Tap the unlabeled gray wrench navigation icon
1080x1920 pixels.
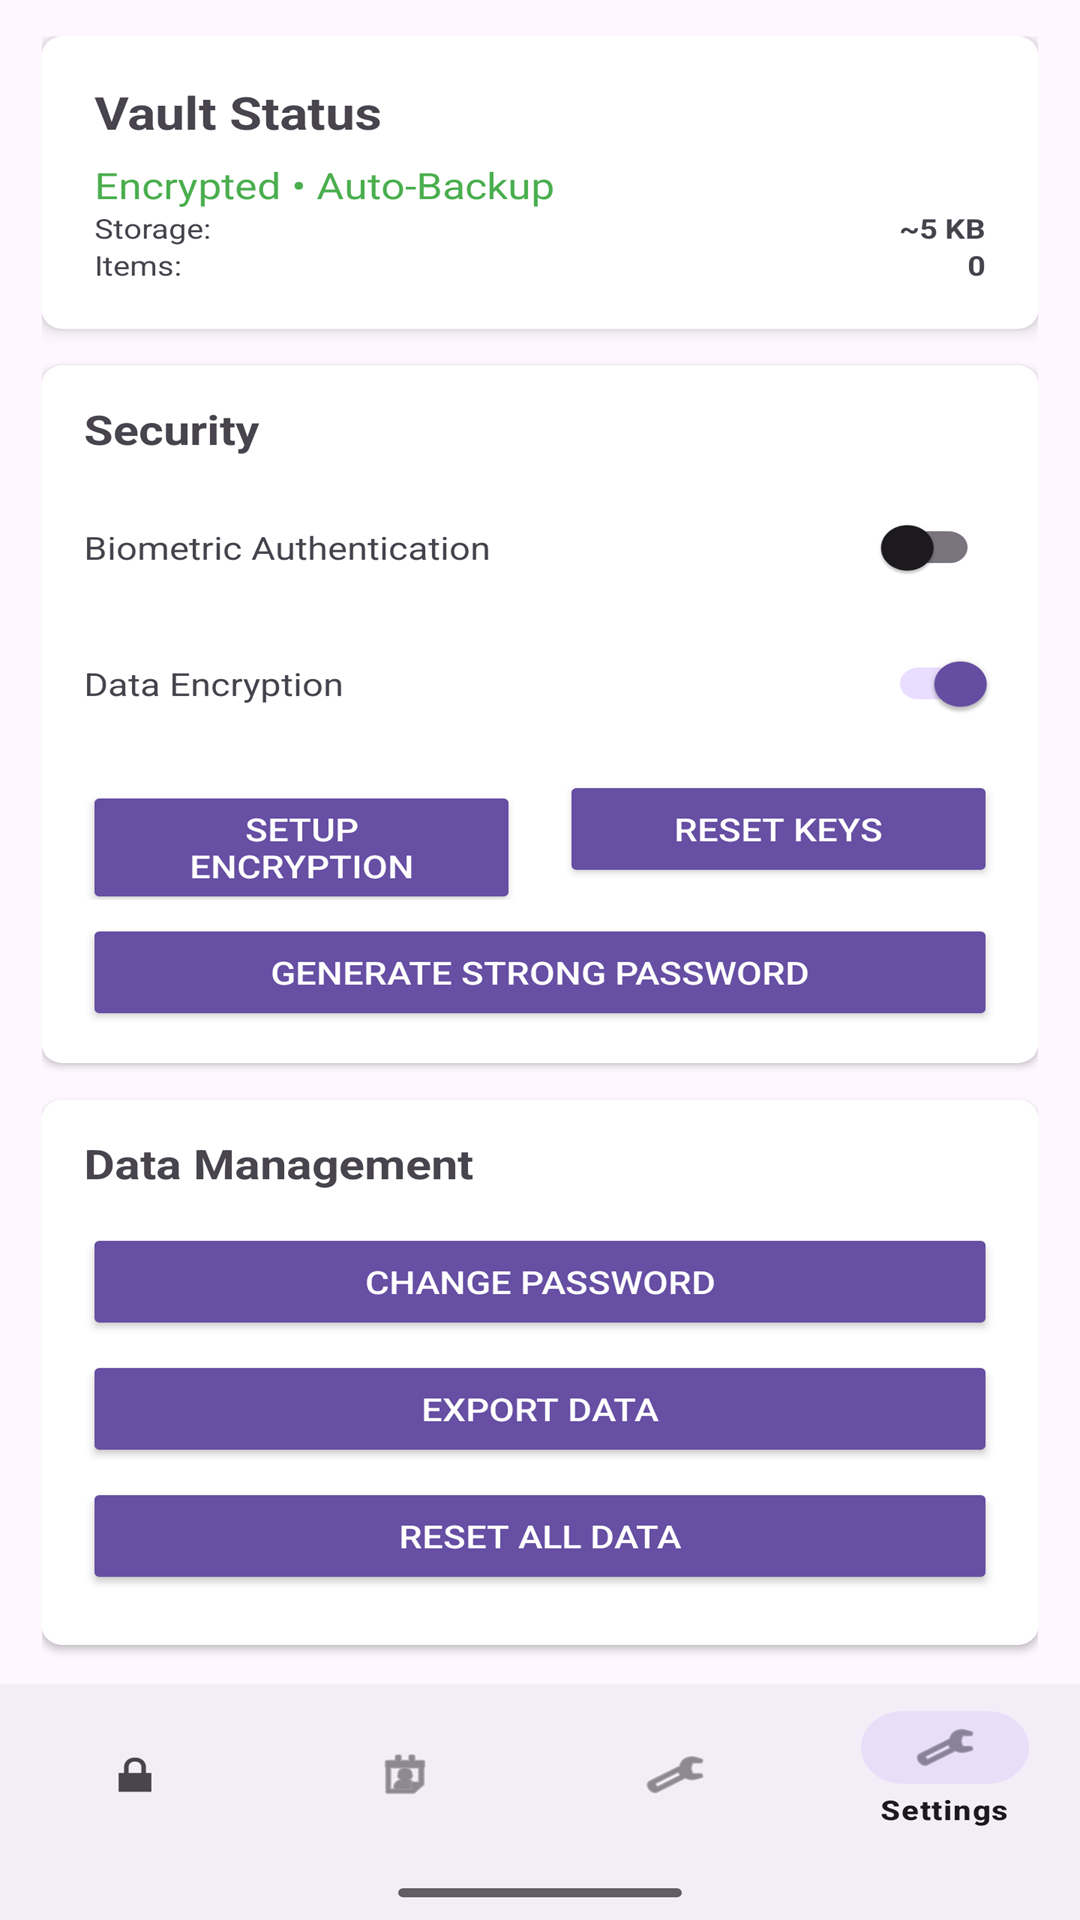pos(675,1775)
